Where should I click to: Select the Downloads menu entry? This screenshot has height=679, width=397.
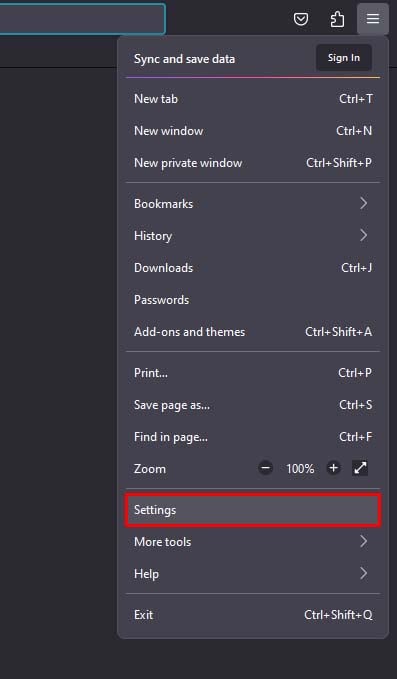coord(253,268)
